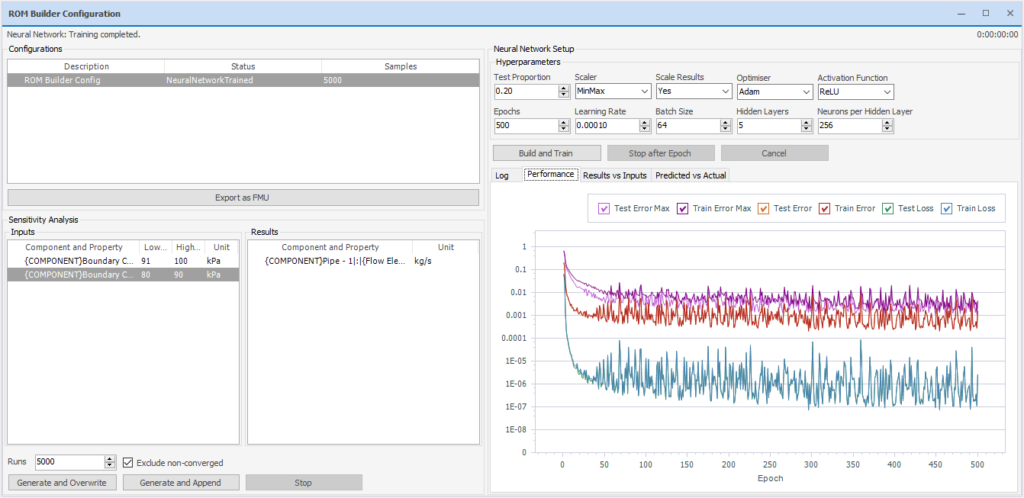This screenshot has width=1024, height=498.
Task: Adjust Batch Size spinner arrows
Action: click(x=726, y=125)
